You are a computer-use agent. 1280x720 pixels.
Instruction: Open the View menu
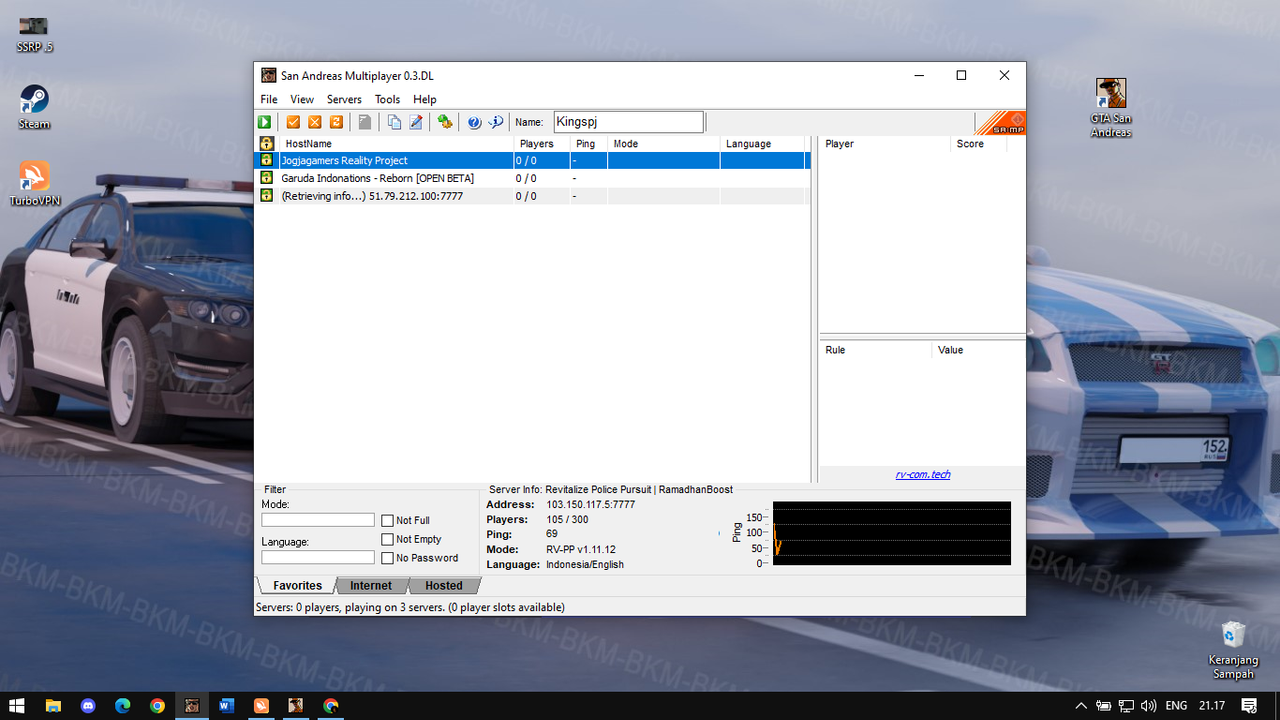(x=302, y=100)
